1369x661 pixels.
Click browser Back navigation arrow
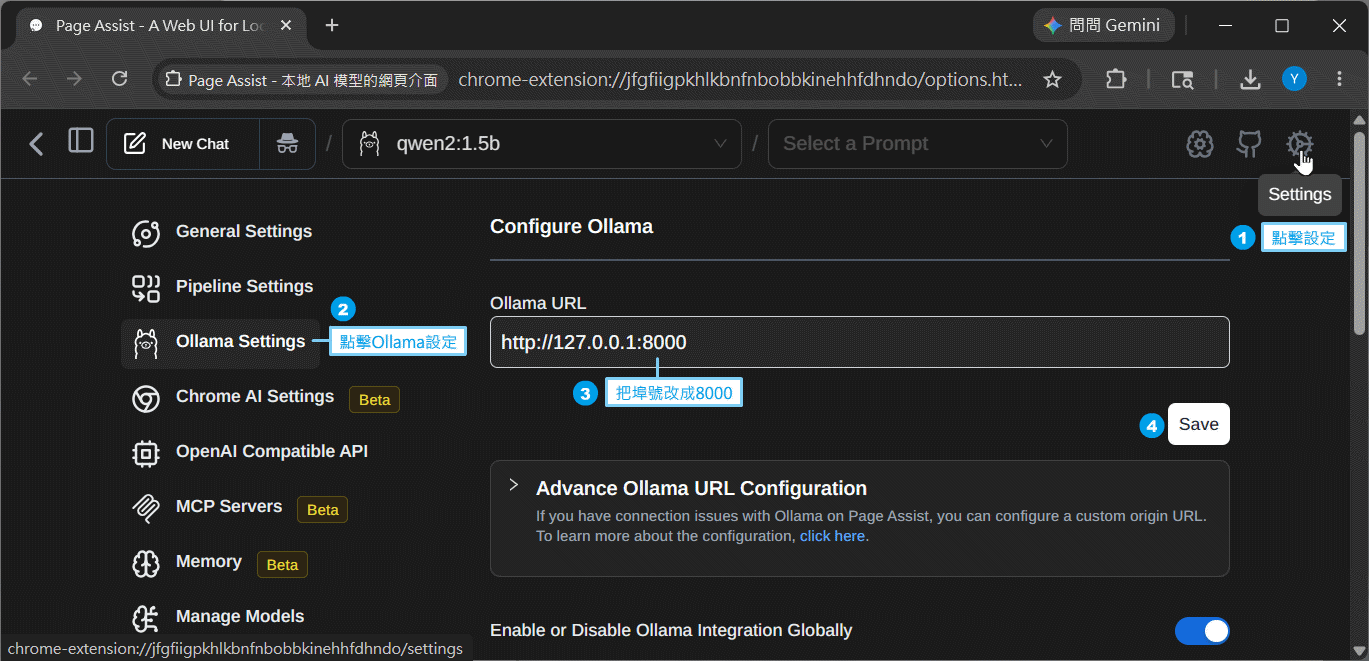coord(30,79)
